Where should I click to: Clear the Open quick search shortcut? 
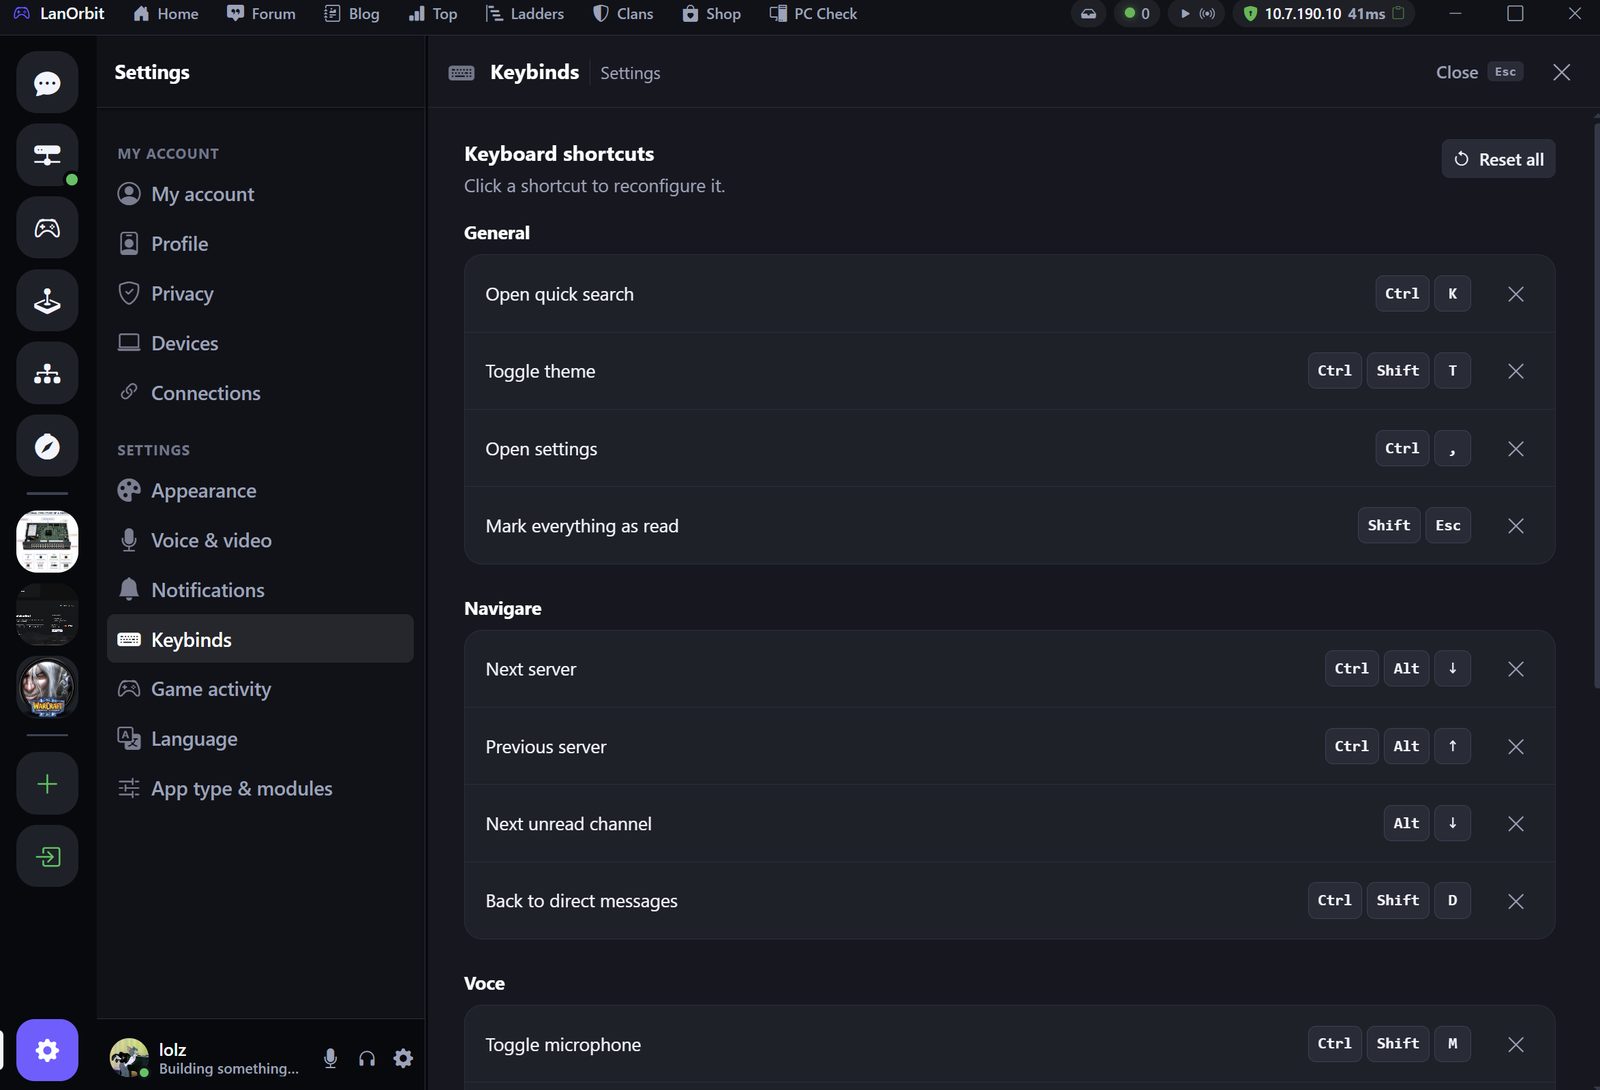[x=1516, y=294]
